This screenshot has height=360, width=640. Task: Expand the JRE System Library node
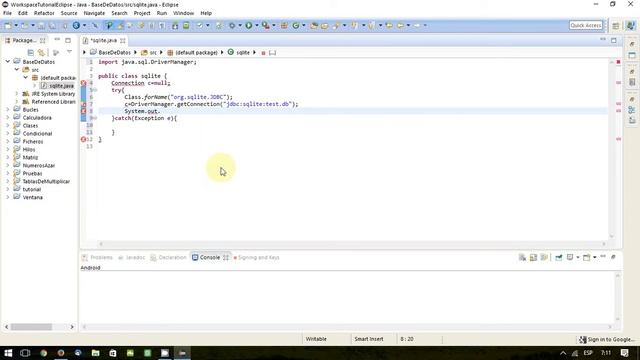(x=17, y=93)
